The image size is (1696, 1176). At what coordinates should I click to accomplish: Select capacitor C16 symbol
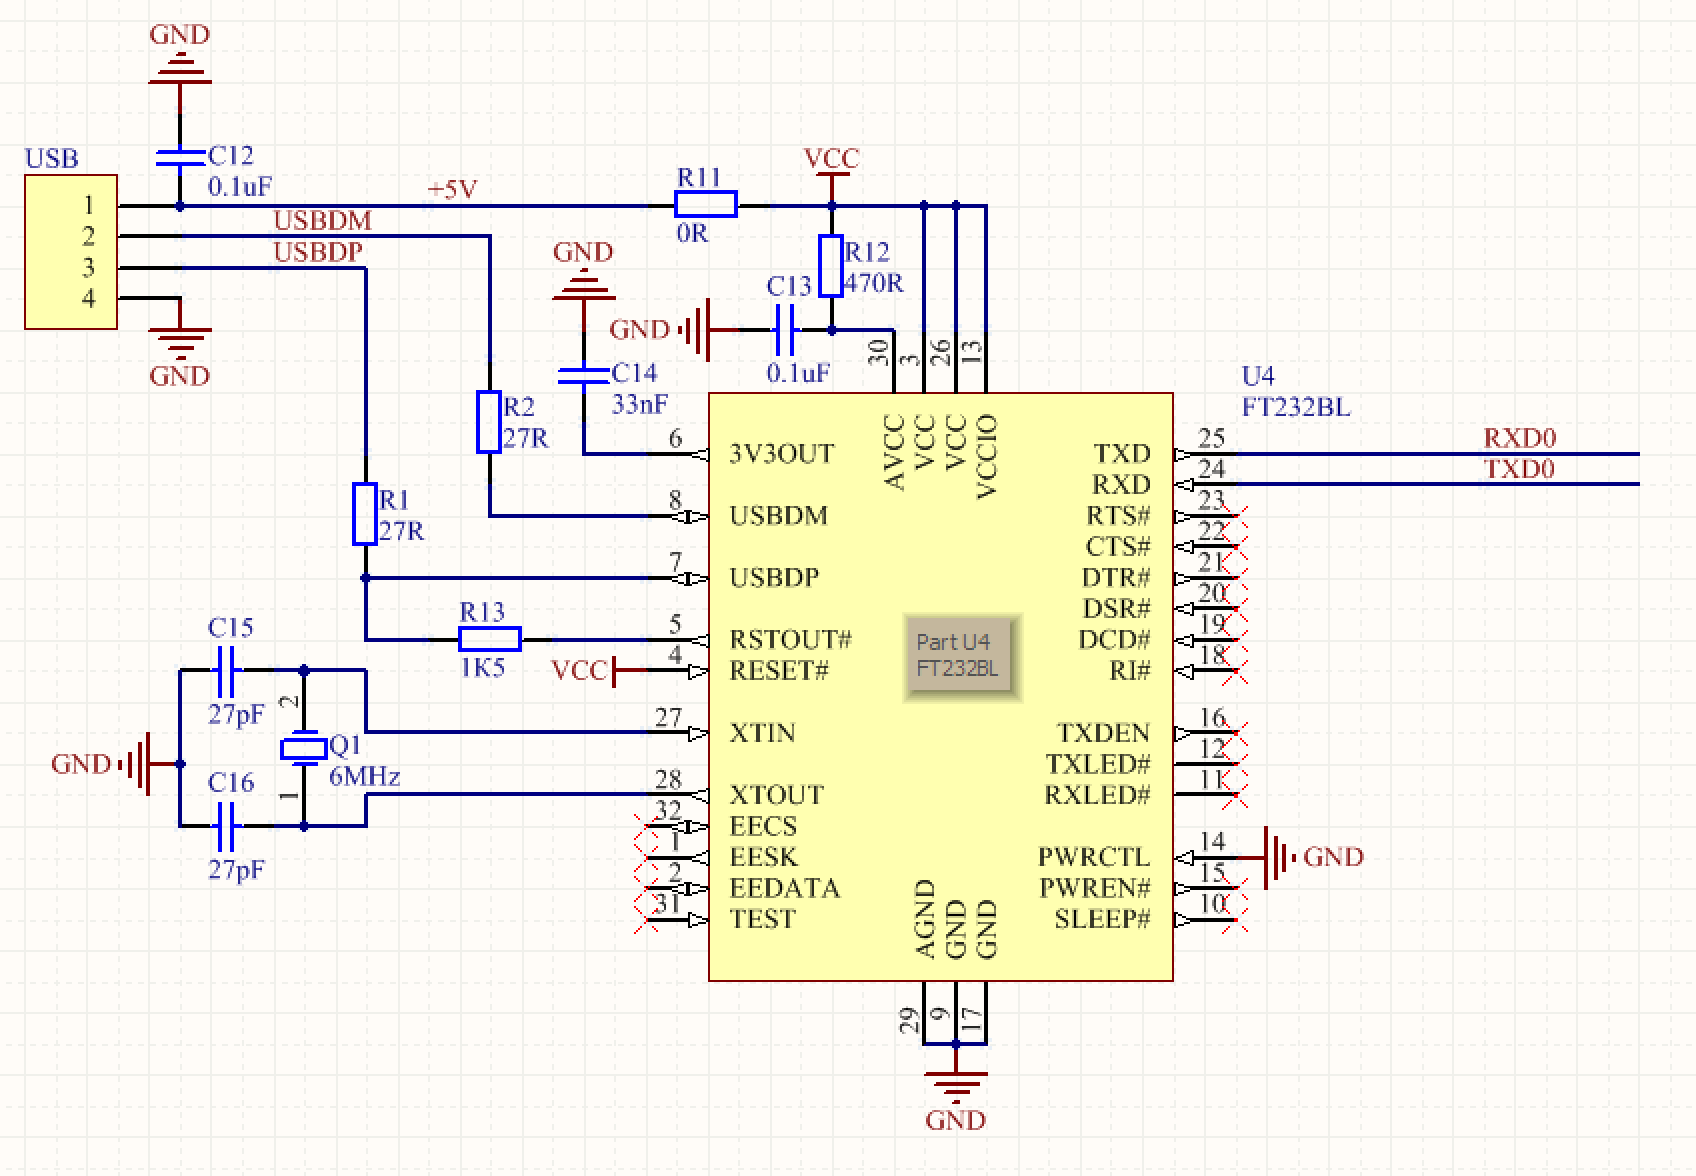[225, 825]
